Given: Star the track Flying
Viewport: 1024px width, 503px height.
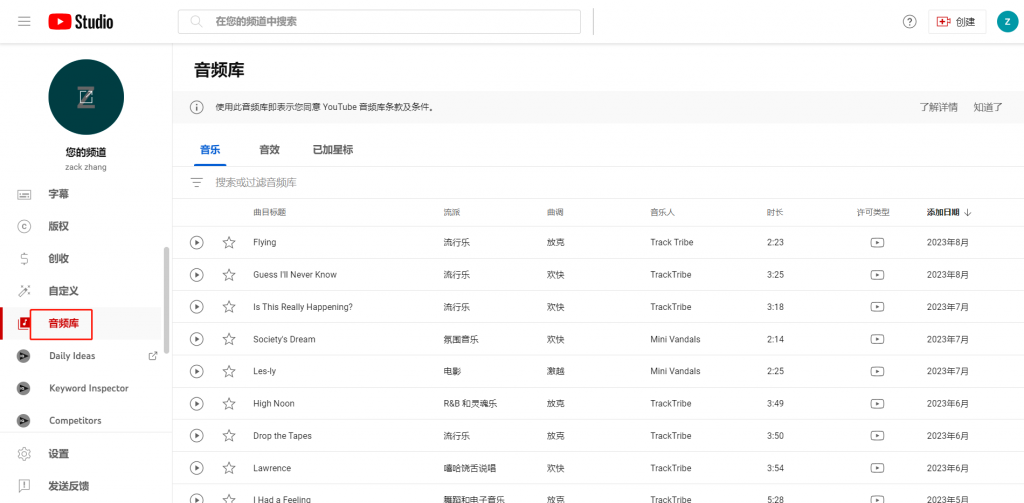Looking at the screenshot, I should (229, 242).
